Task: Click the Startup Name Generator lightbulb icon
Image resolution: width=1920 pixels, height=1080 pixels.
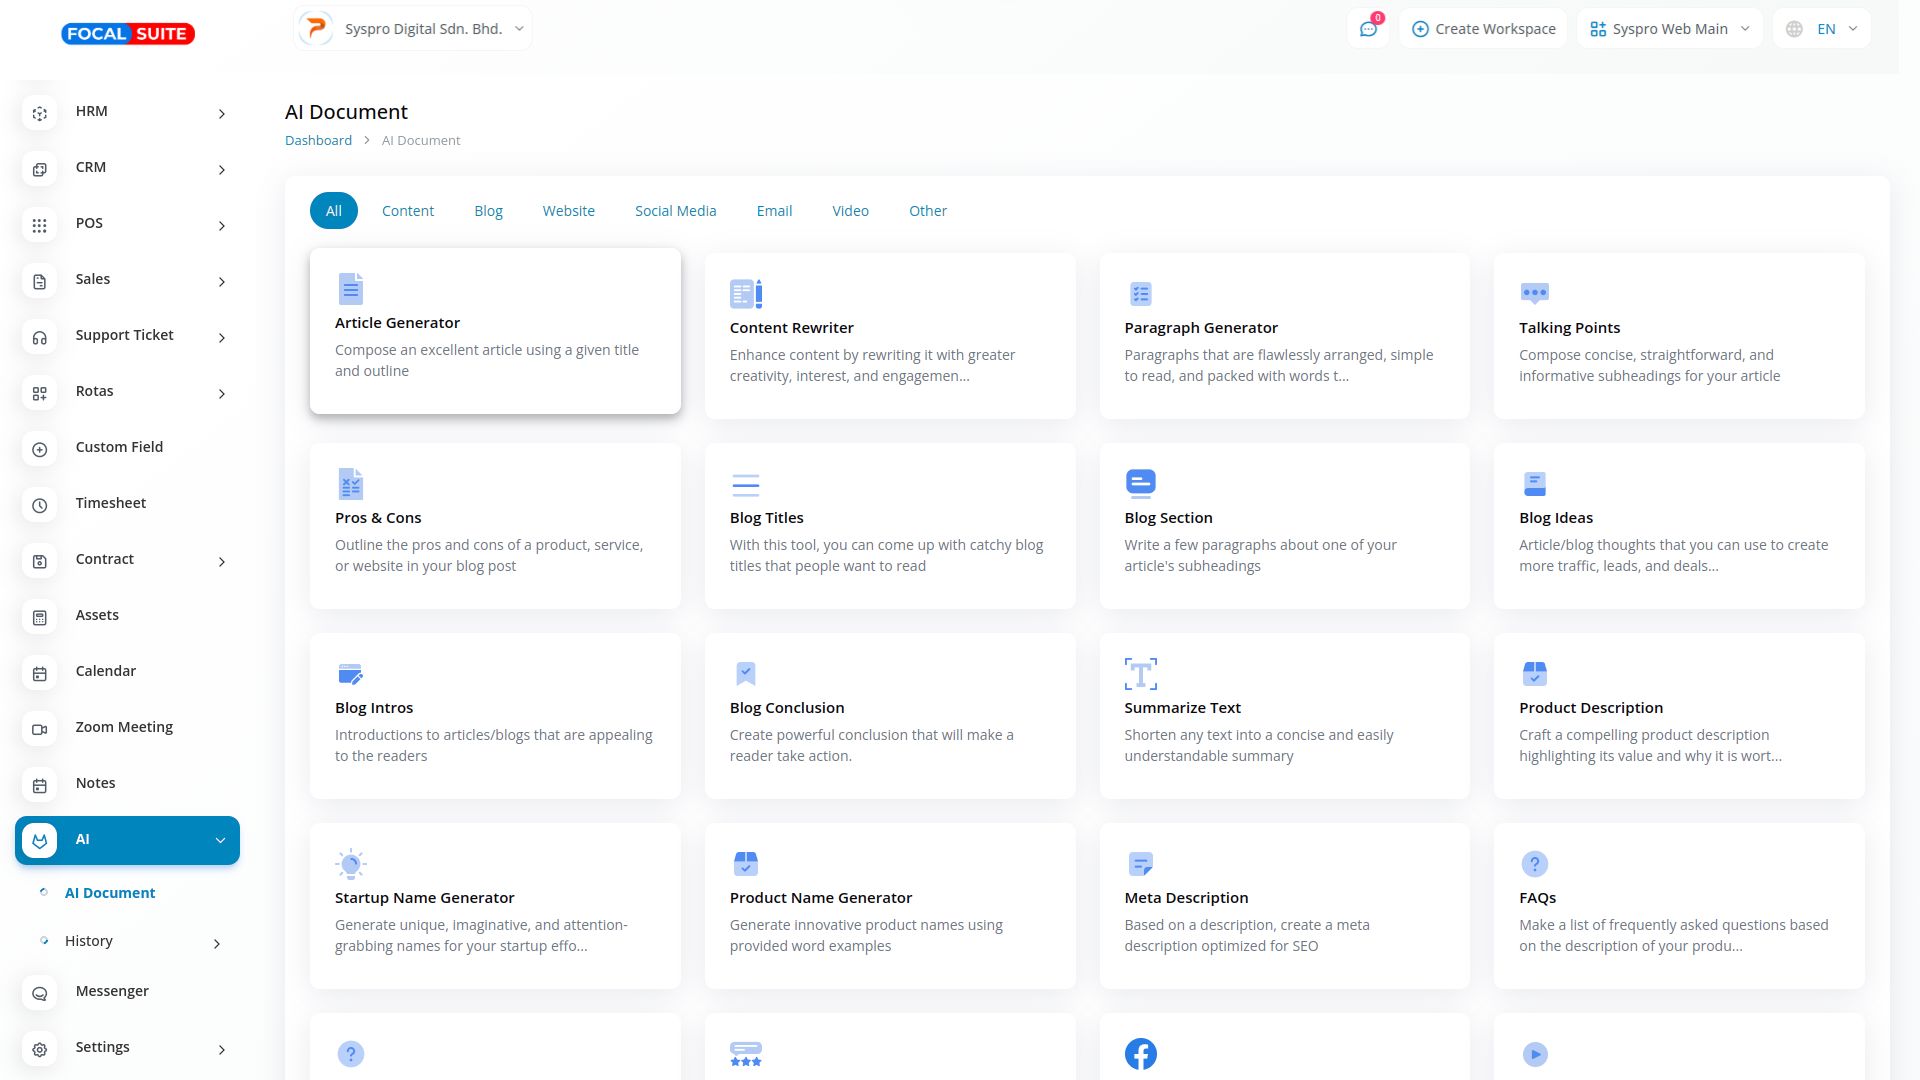Action: click(350, 864)
